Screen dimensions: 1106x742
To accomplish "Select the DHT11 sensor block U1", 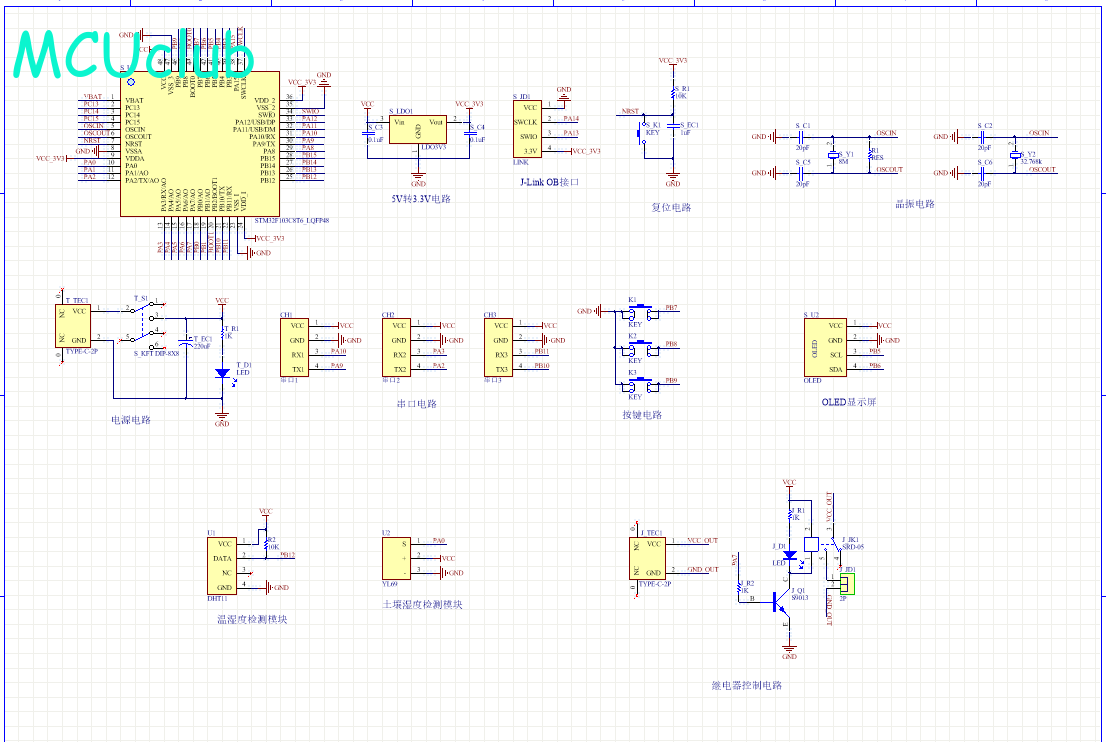I will pyautogui.click(x=223, y=566).
